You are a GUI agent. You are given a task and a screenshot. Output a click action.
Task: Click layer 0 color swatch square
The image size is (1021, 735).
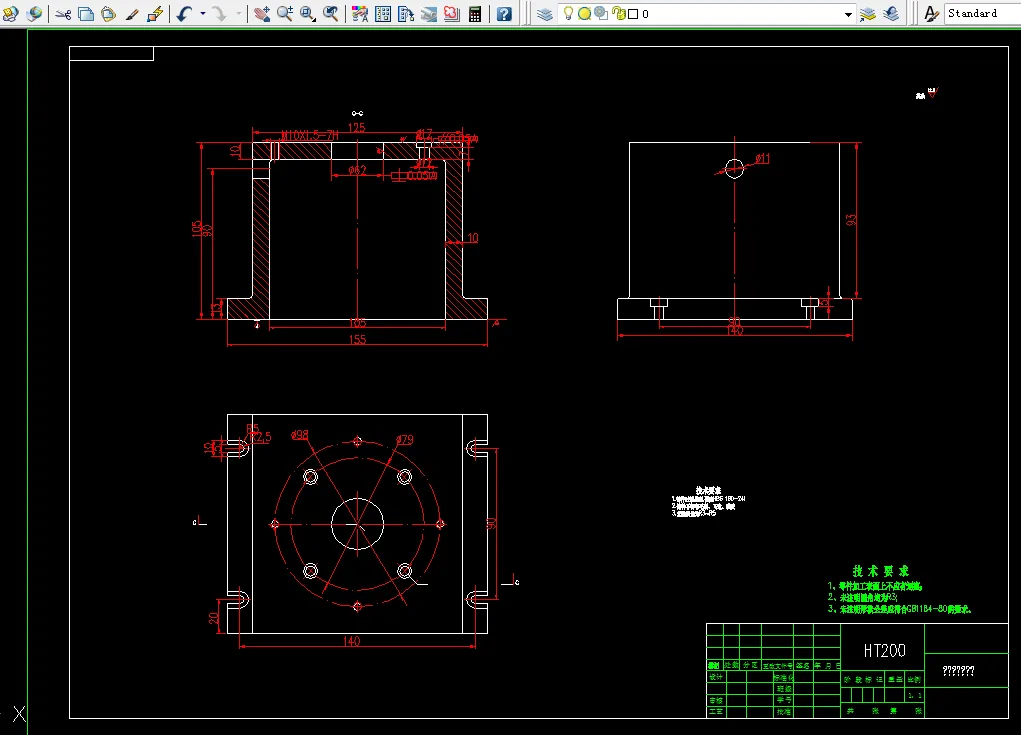coord(633,14)
